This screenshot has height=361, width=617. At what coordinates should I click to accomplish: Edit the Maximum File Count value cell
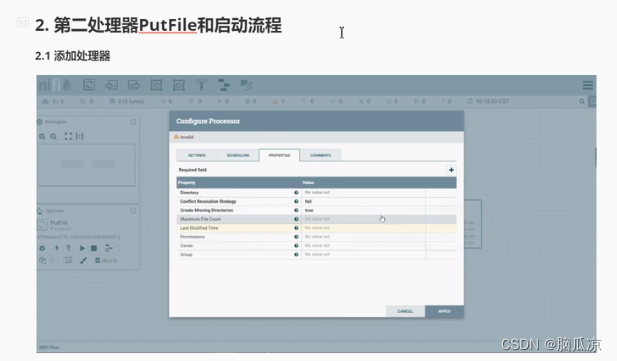[x=363, y=219]
